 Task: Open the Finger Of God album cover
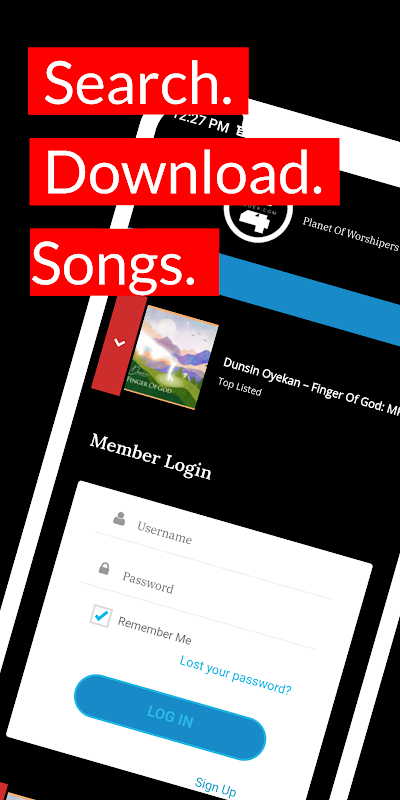point(170,358)
